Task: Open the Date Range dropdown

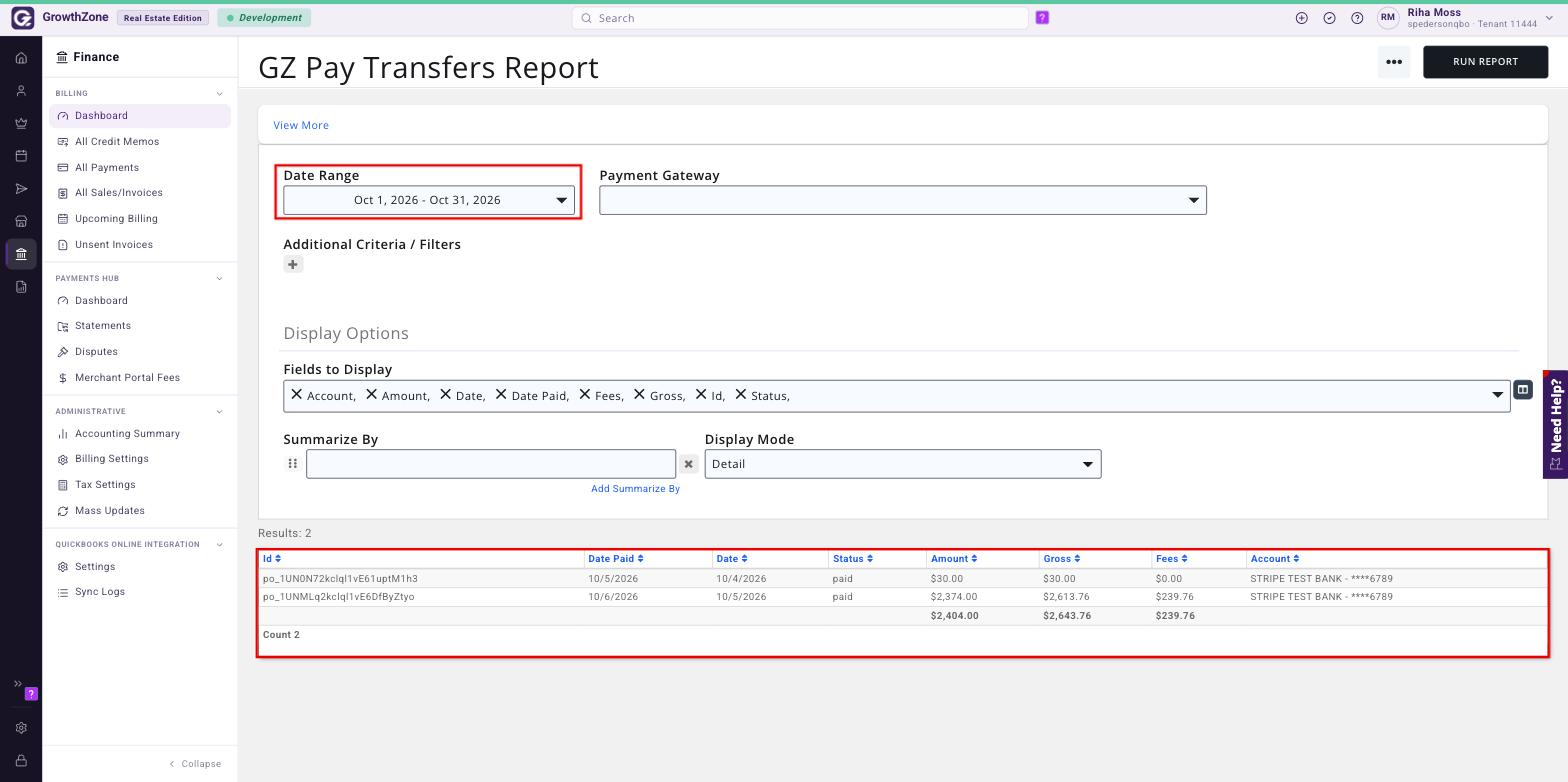Action: [x=429, y=200]
